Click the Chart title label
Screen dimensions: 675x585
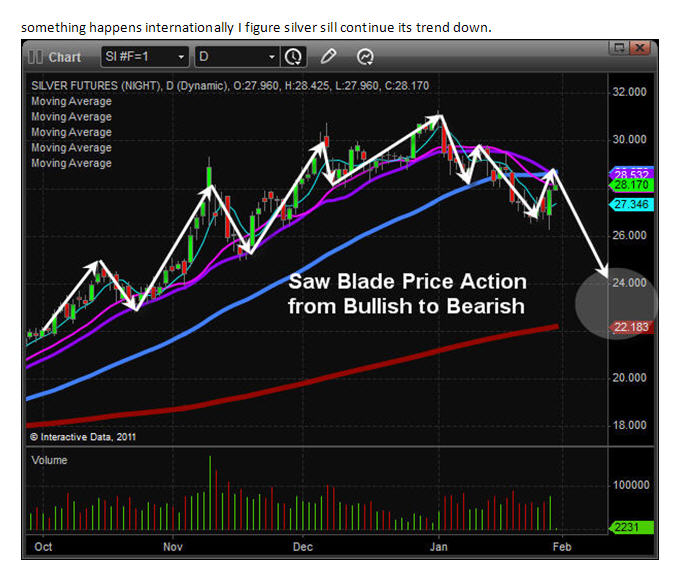coord(65,57)
